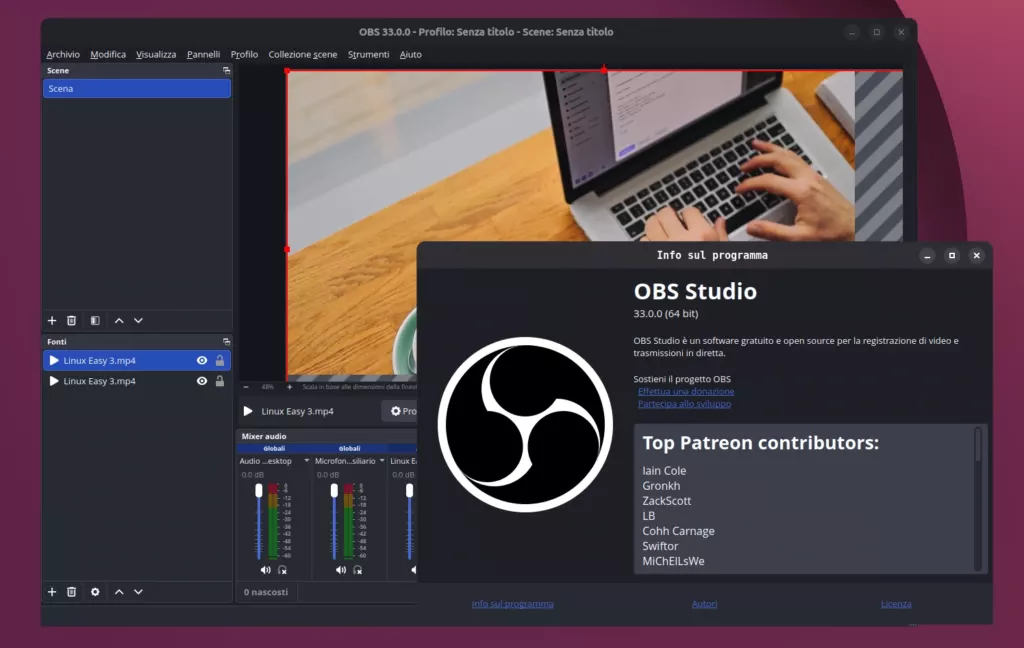This screenshot has width=1024, height=648.
Task: Lock the highlighted Linux Easy 3.mp4 source
Action: point(220,361)
